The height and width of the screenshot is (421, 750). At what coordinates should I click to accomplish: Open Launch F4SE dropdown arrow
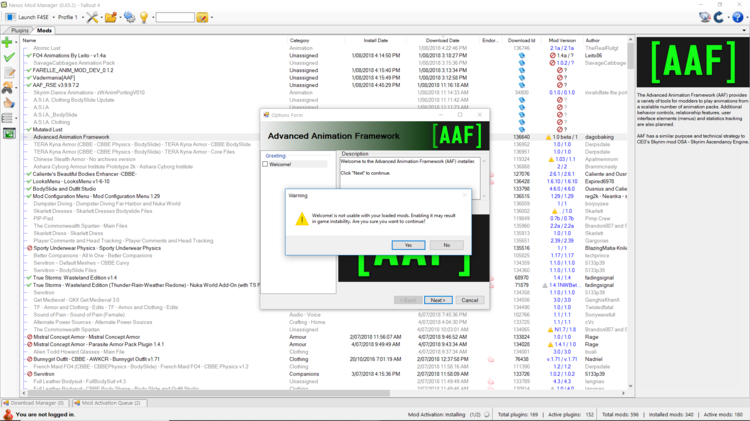53,18
